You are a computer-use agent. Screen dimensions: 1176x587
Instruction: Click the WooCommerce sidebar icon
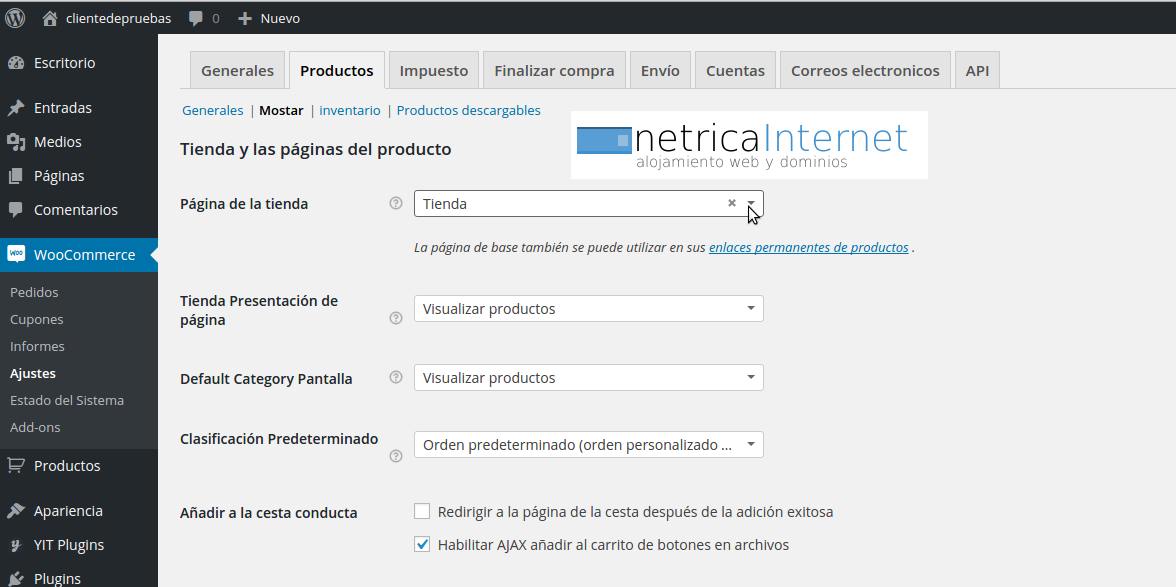[16, 254]
